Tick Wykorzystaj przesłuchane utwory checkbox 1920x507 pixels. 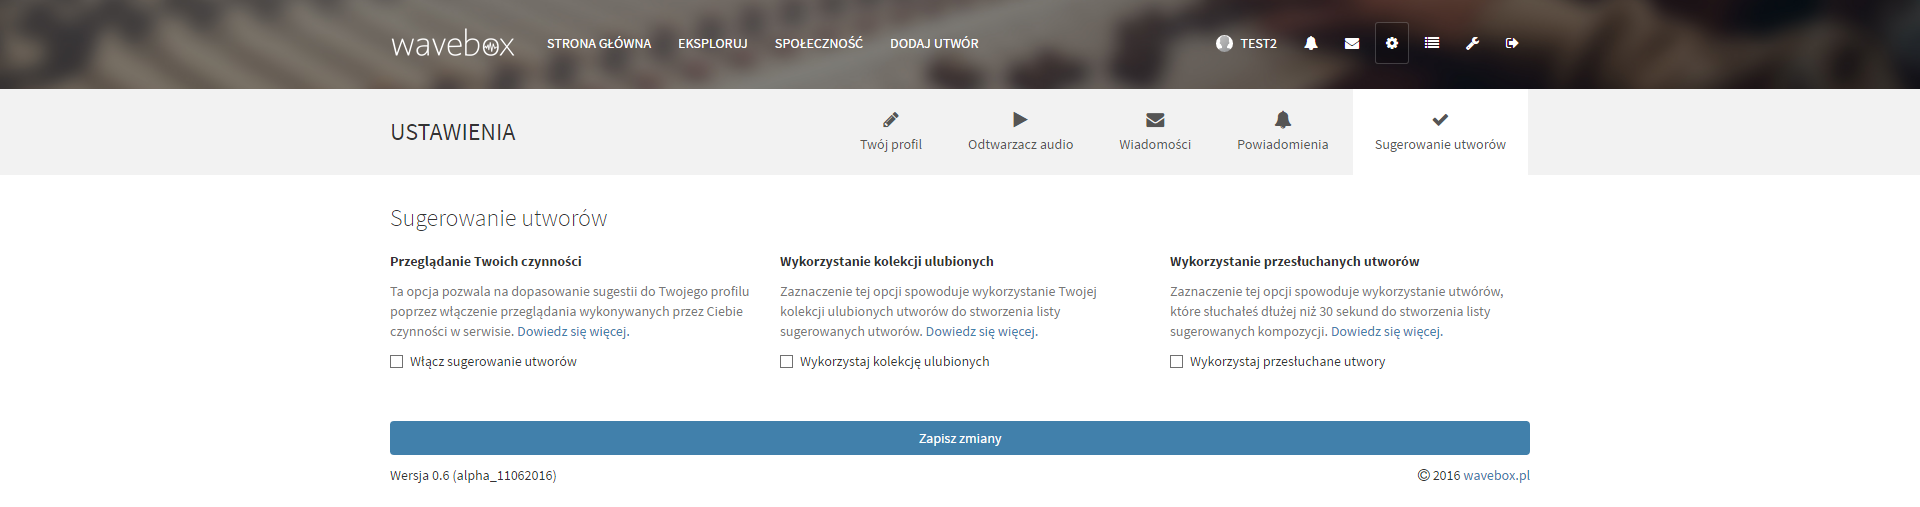coord(1176,362)
